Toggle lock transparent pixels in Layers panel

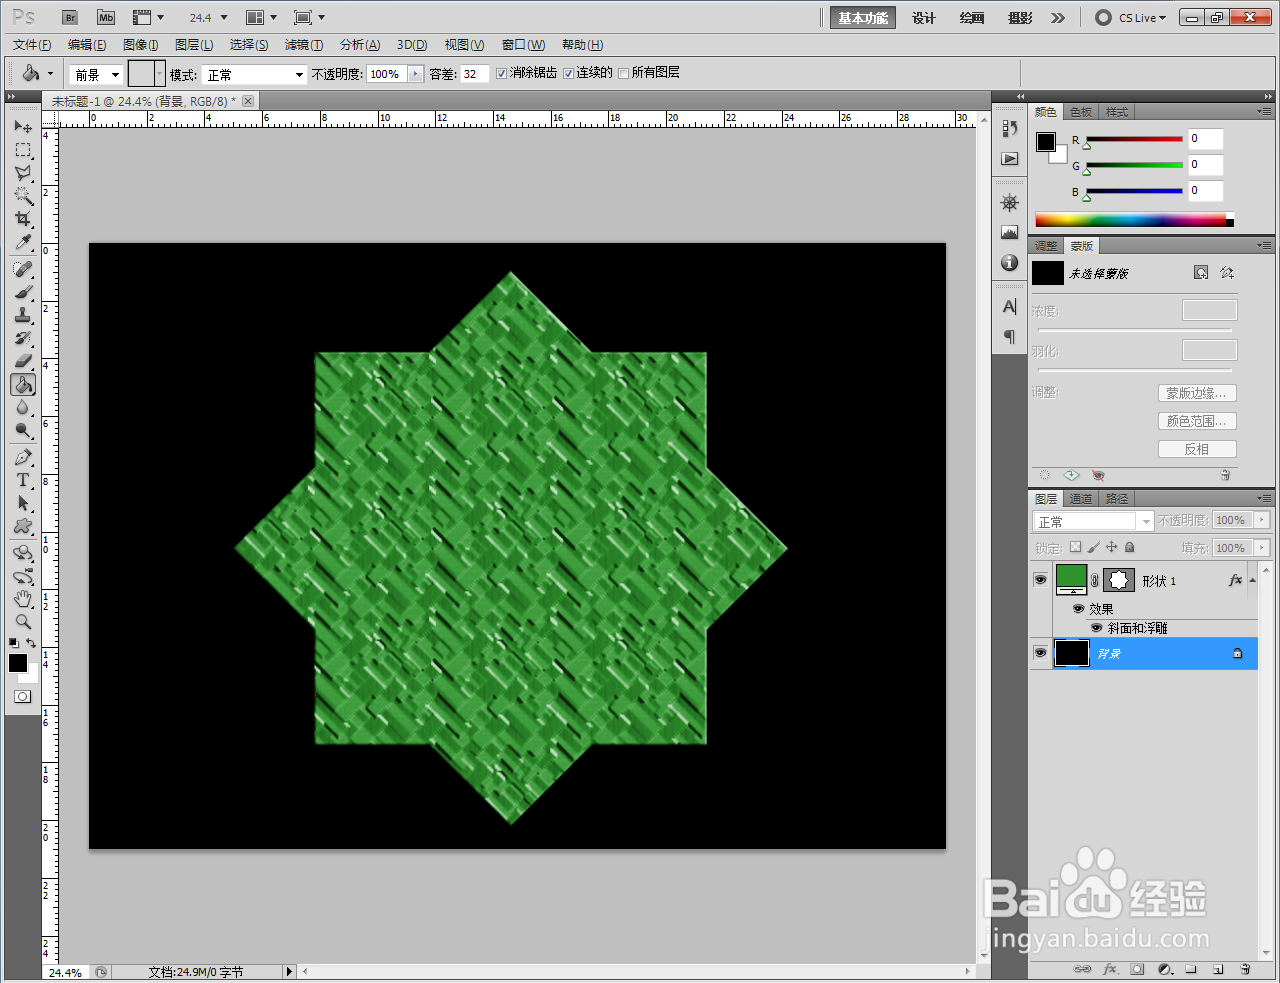click(x=1075, y=548)
